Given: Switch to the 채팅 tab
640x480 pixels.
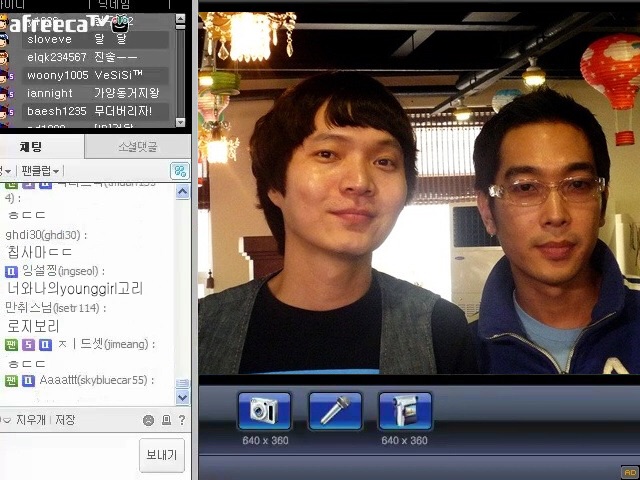Looking at the screenshot, I should [x=31, y=147].
